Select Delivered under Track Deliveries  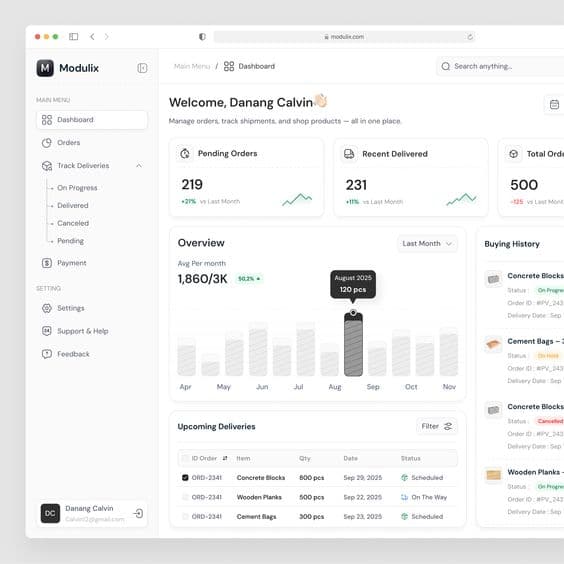pyautogui.click(x=73, y=205)
